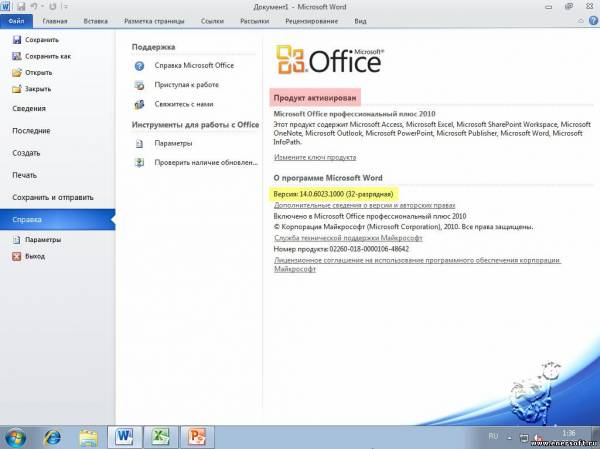
Task: Click the Сохранить как icon
Action: (x=17, y=56)
